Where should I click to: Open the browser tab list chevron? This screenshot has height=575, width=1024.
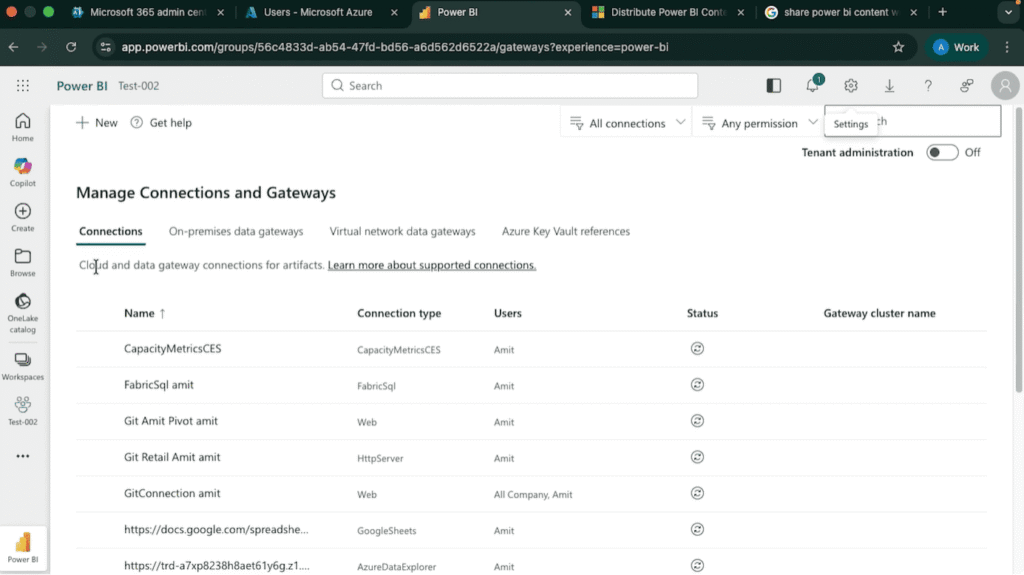pos(1008,12)
